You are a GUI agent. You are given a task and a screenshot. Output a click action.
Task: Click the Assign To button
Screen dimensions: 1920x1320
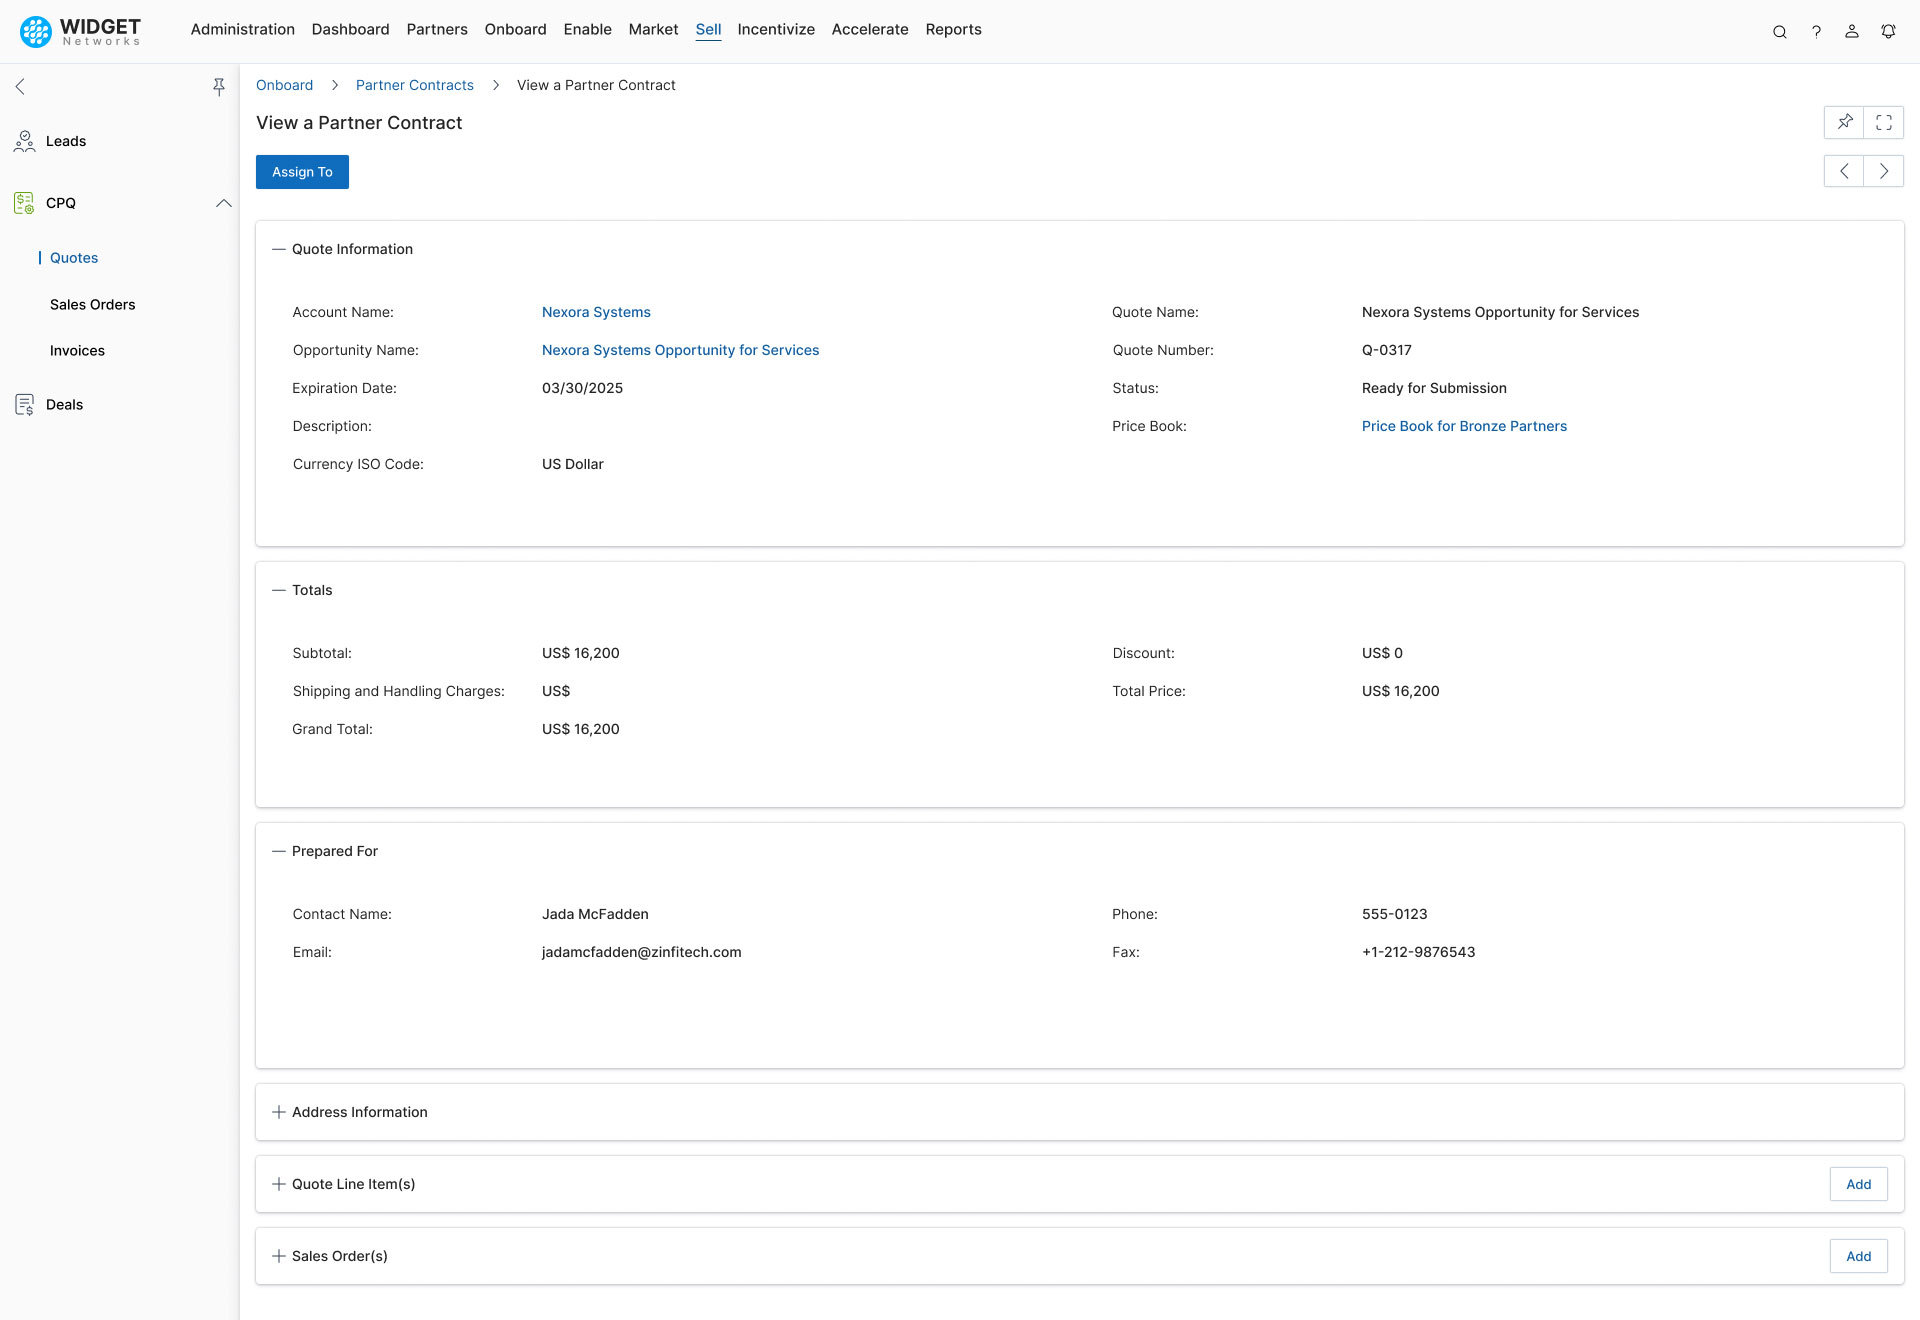301,171
